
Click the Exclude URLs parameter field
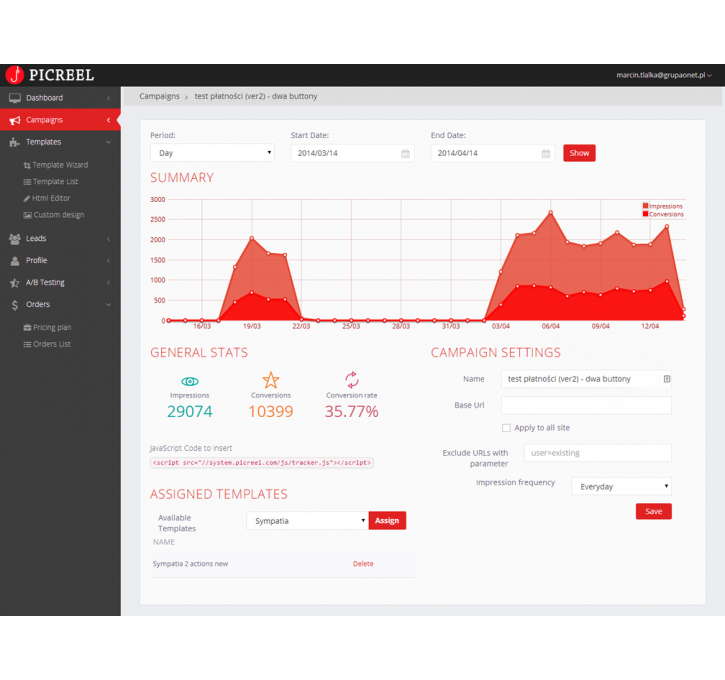(598, 453)
